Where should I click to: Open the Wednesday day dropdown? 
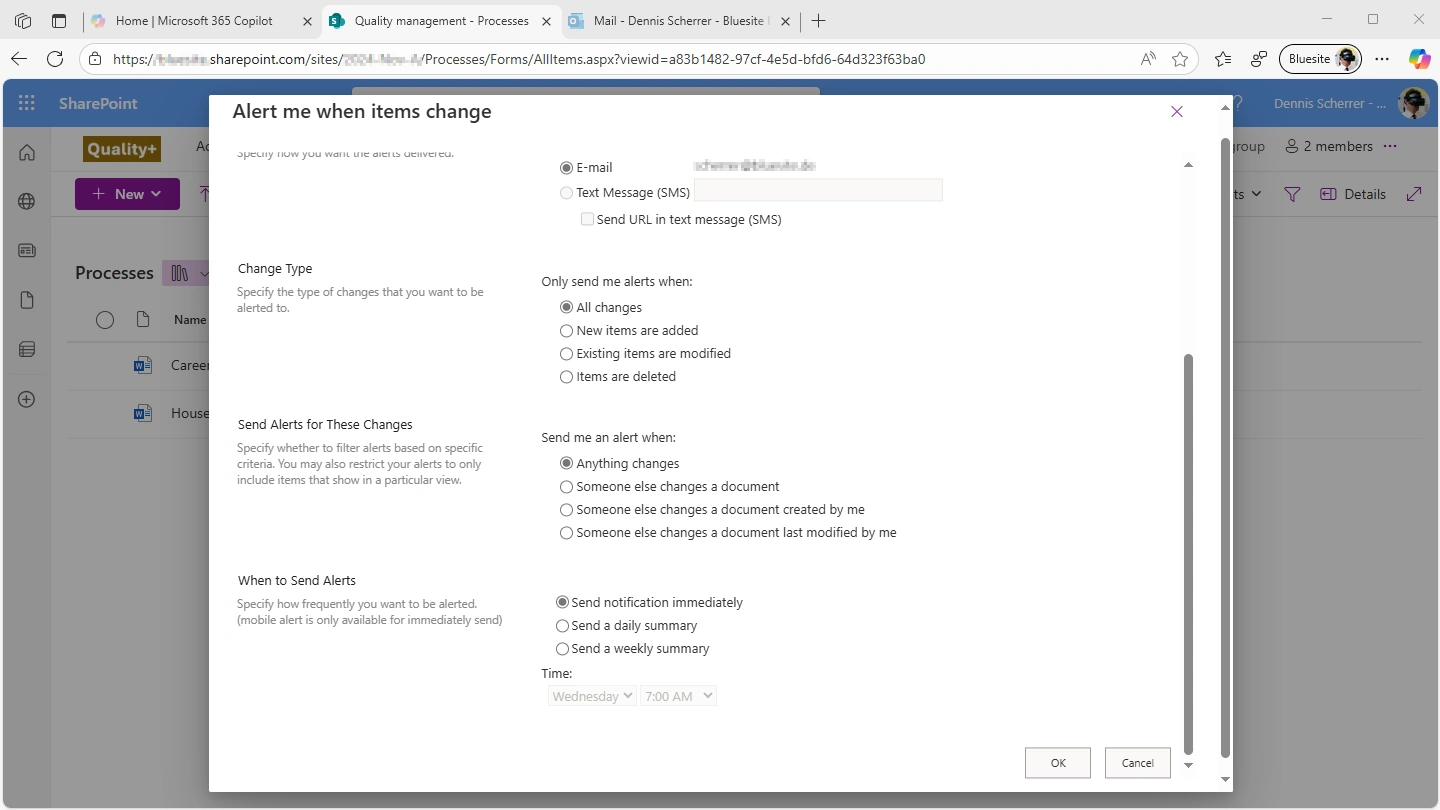[592, 696]
